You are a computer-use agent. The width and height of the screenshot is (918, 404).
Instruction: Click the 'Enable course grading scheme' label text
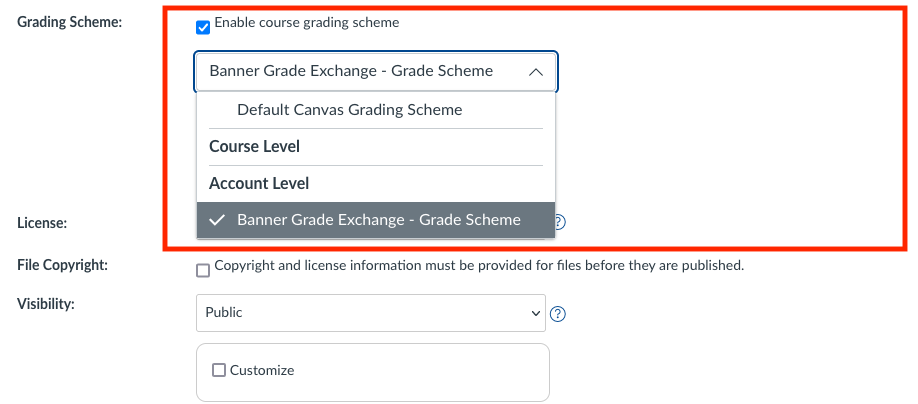click(x=306, y=23)
